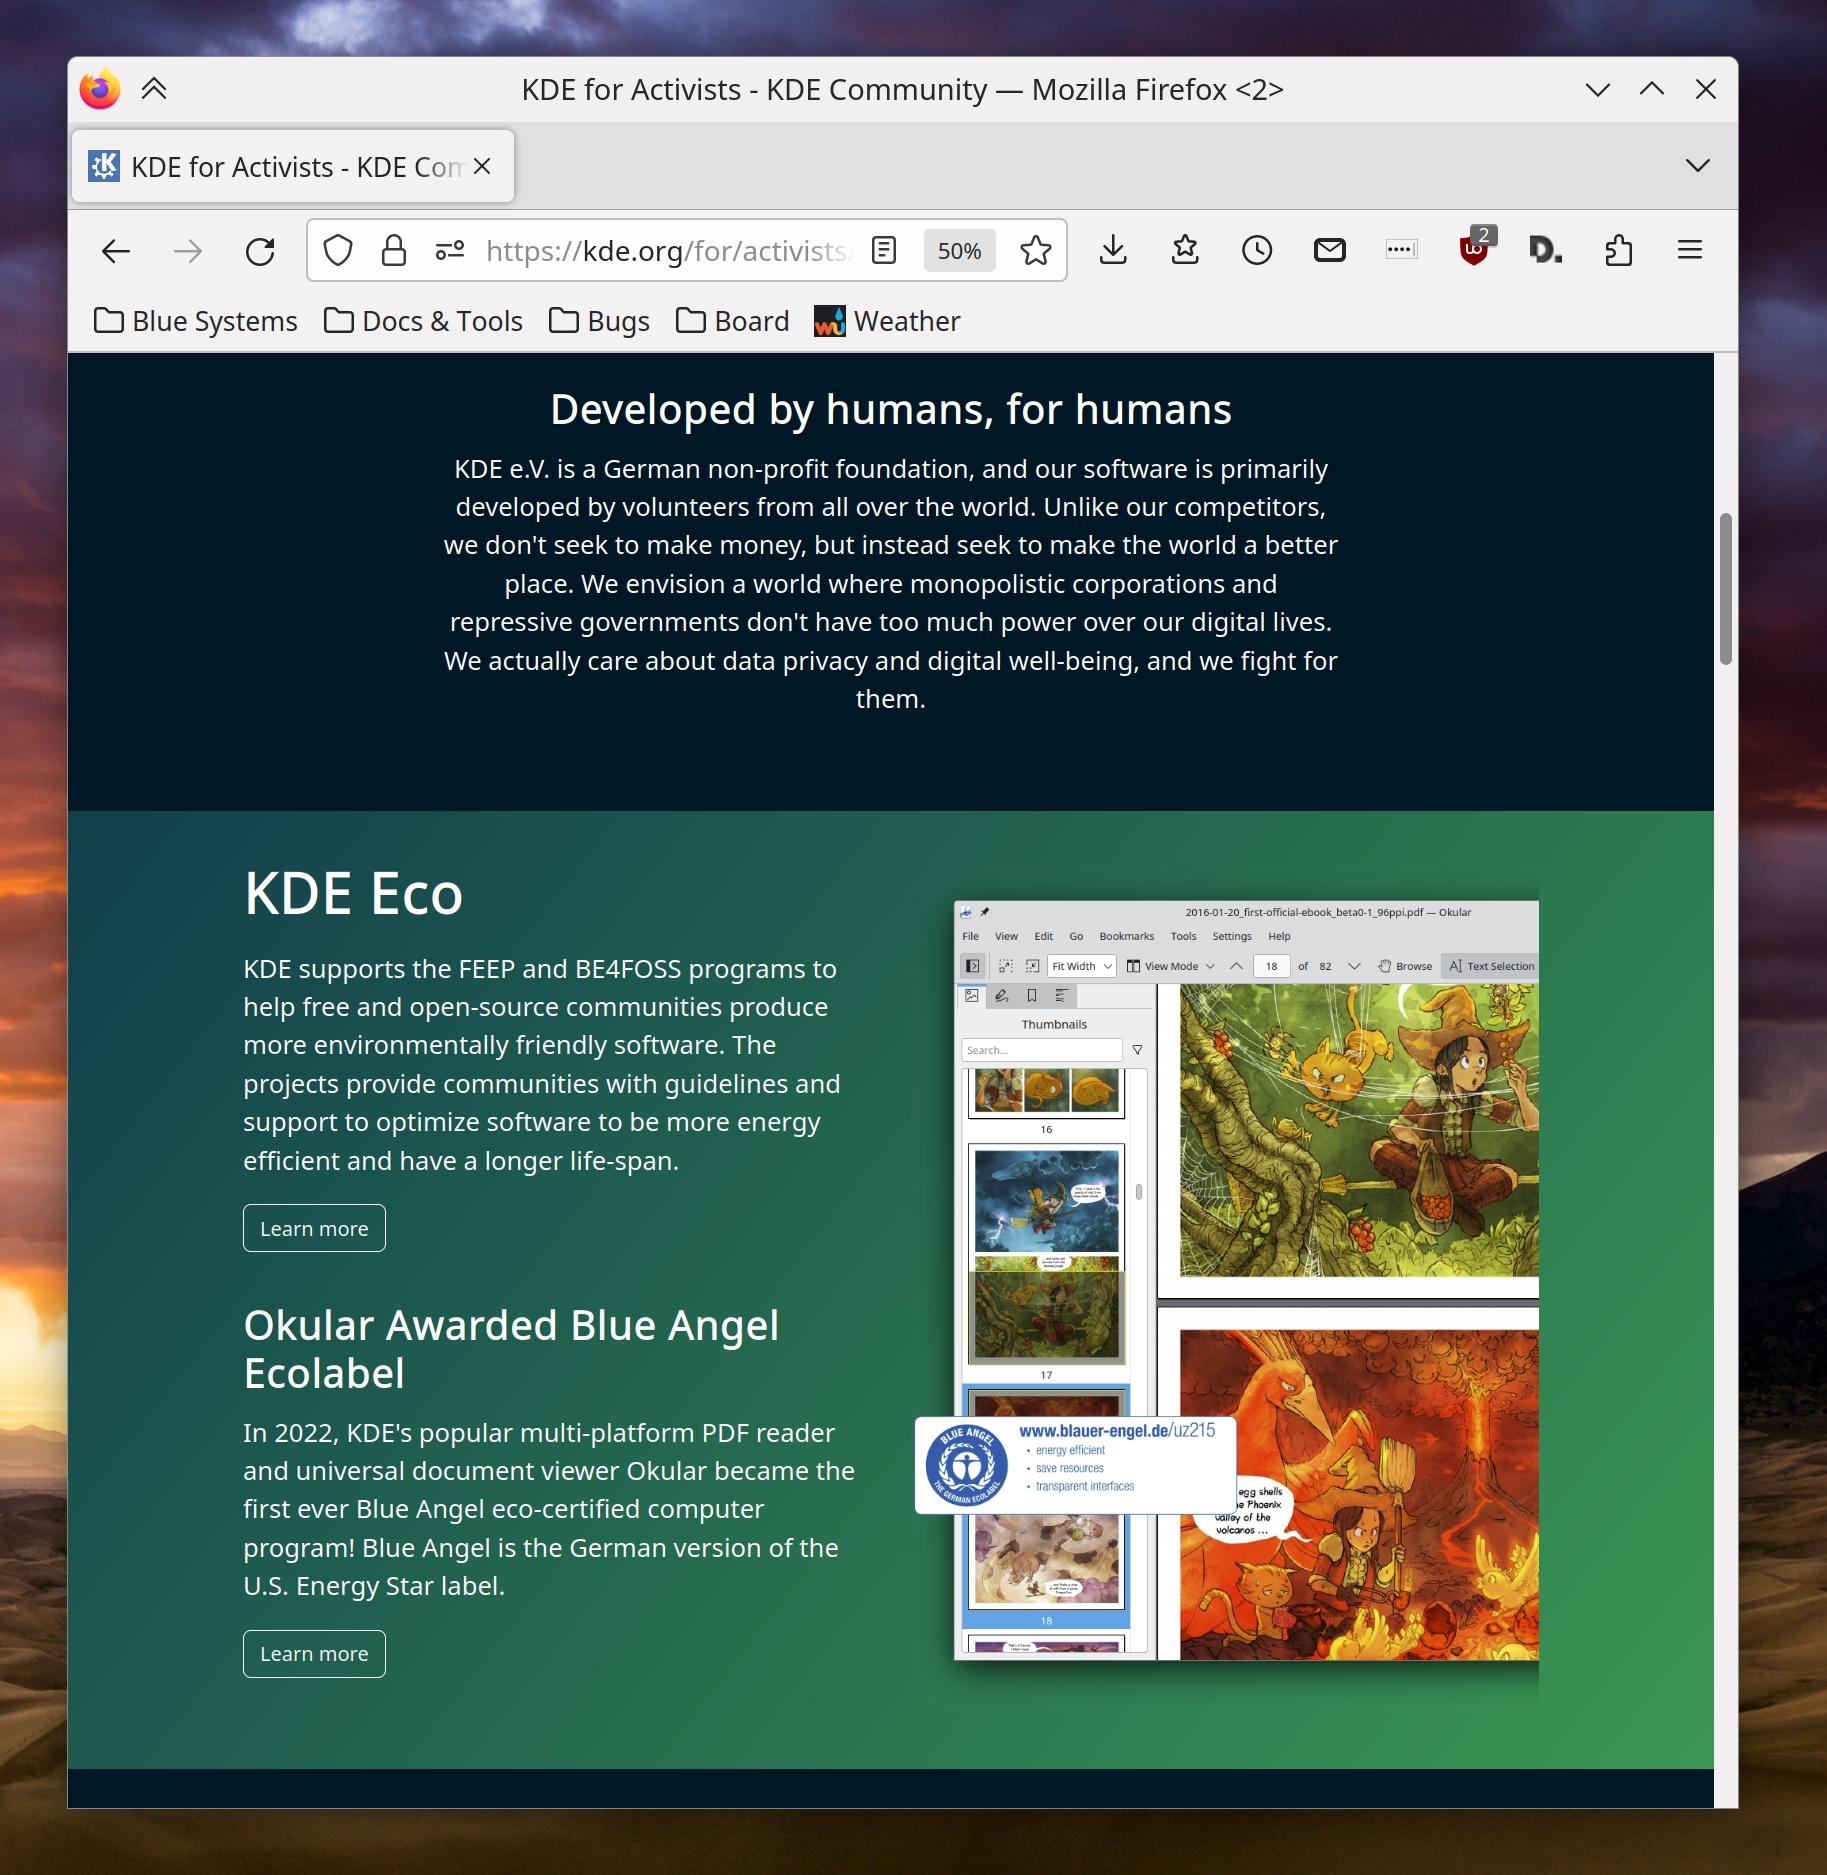
Task: Select the KDE for Activists tab
Action: coord(280,167)
